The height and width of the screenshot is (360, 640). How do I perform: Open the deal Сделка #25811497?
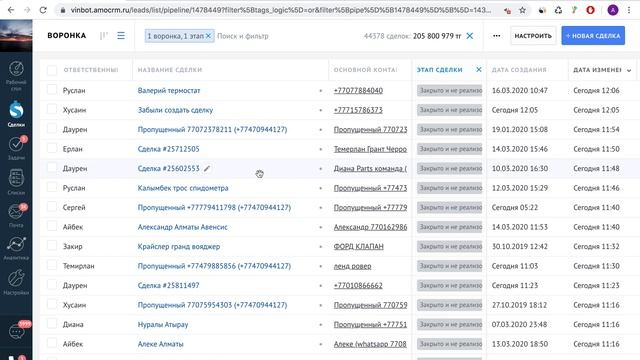coord(169,285)
